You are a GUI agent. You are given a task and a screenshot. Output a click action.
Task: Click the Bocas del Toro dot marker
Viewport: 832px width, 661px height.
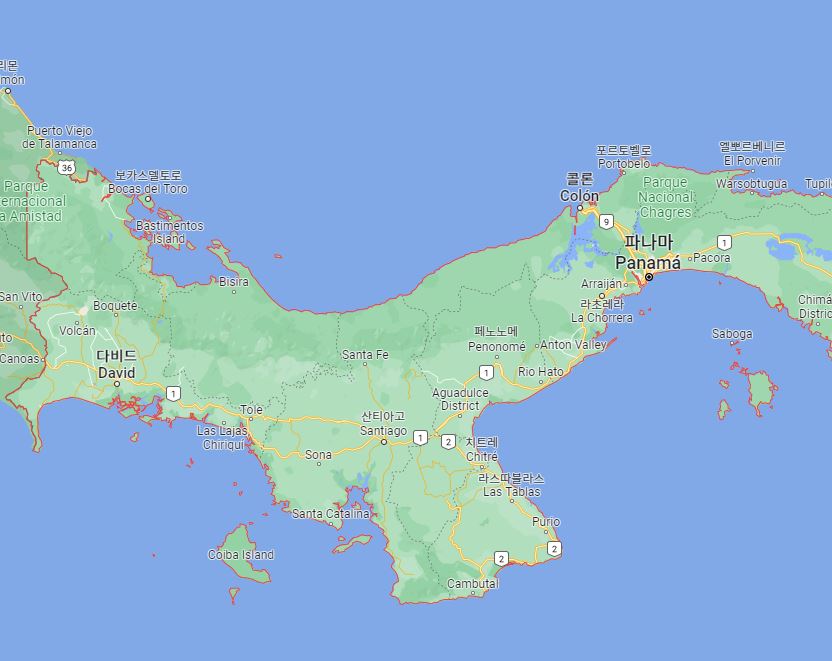point(148,199)
